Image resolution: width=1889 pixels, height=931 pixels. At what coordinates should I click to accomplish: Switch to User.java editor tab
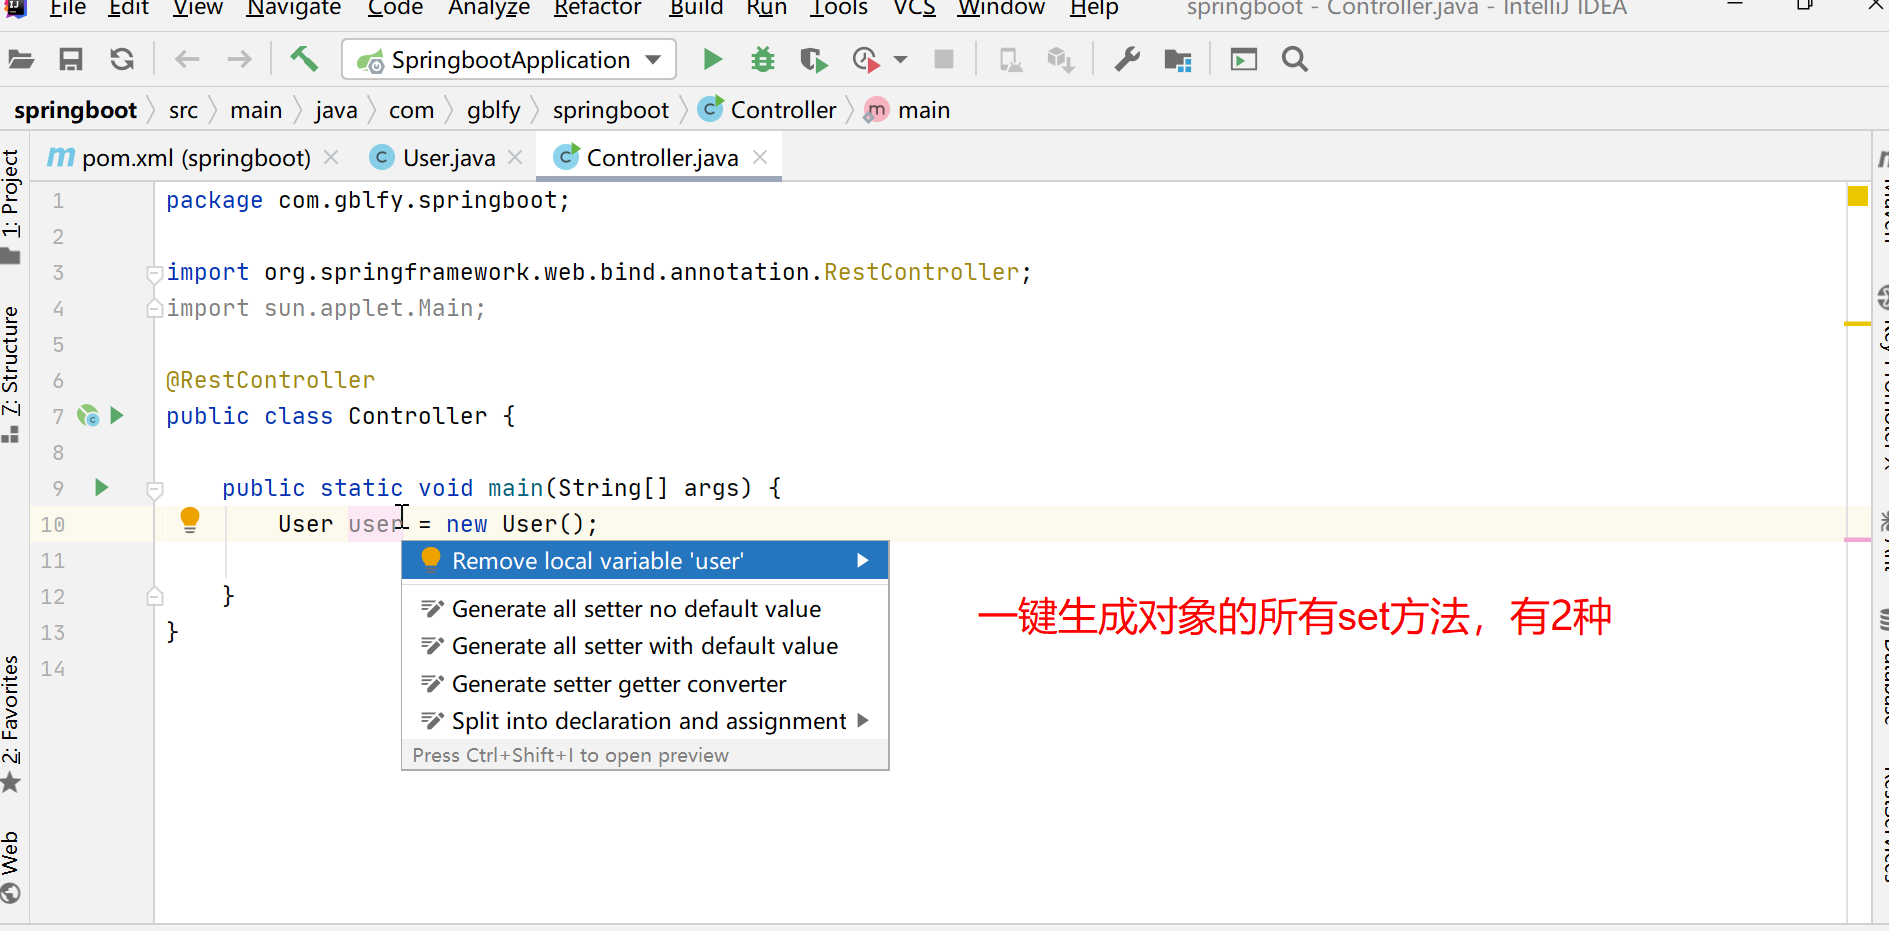coord(449,158)
